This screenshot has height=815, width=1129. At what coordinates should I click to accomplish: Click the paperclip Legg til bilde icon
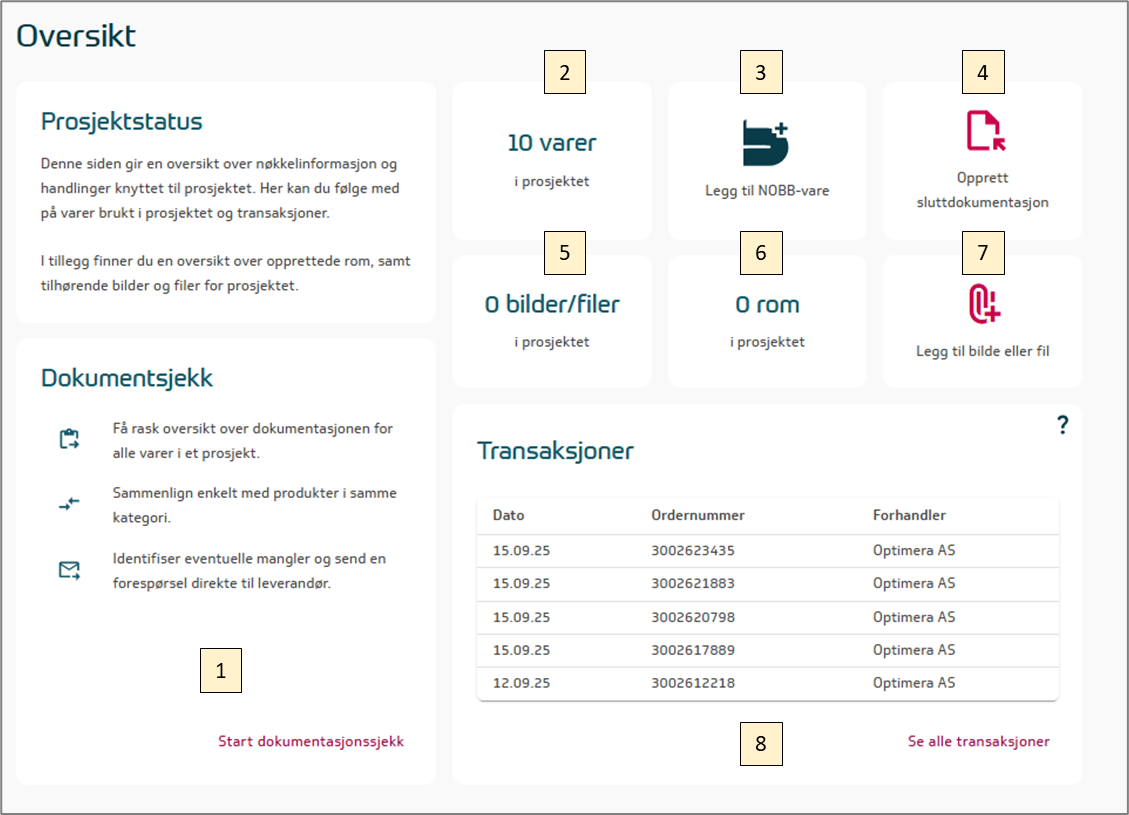pos(983,304)
